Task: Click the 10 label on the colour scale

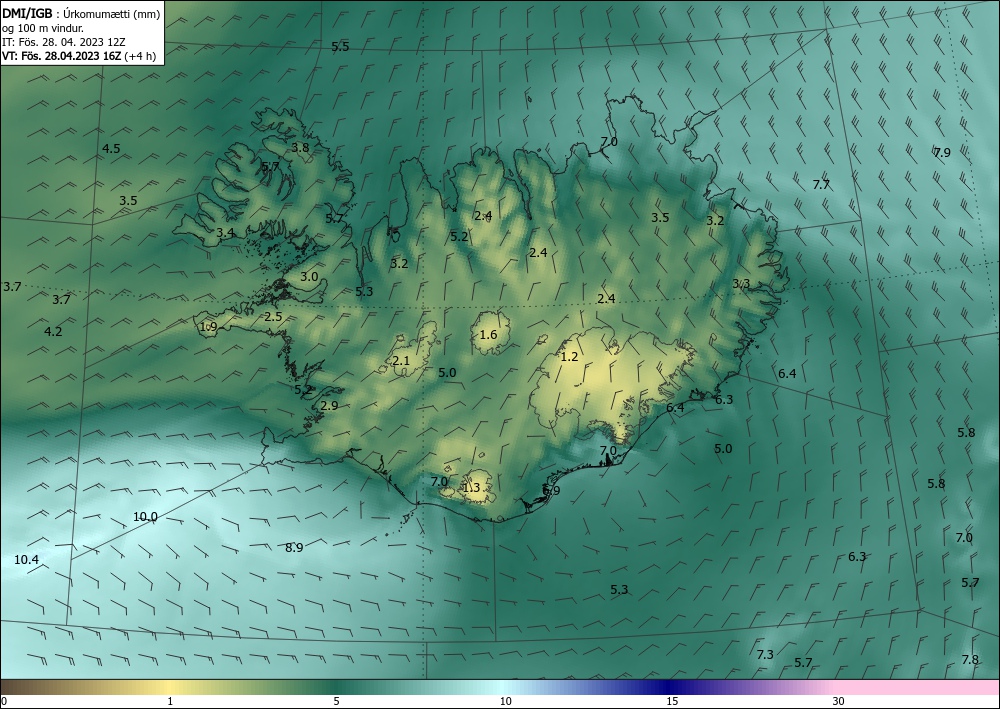Action: coord(505,701)
